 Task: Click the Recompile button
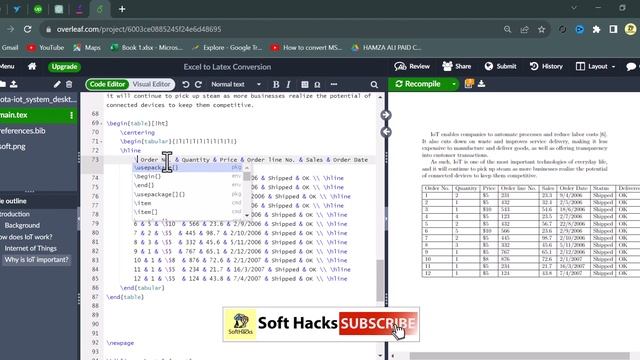point(418,84)
